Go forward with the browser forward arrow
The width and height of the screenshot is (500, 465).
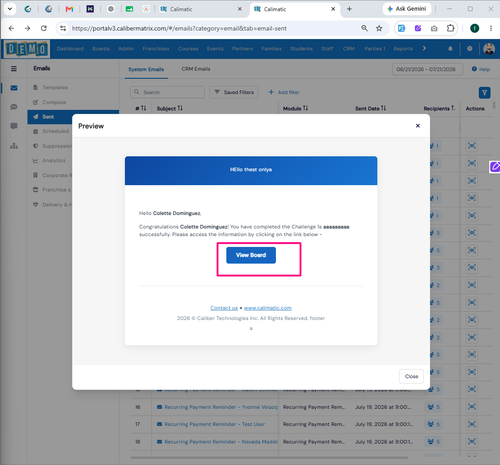pyautogui.click(x=27, y=28)
